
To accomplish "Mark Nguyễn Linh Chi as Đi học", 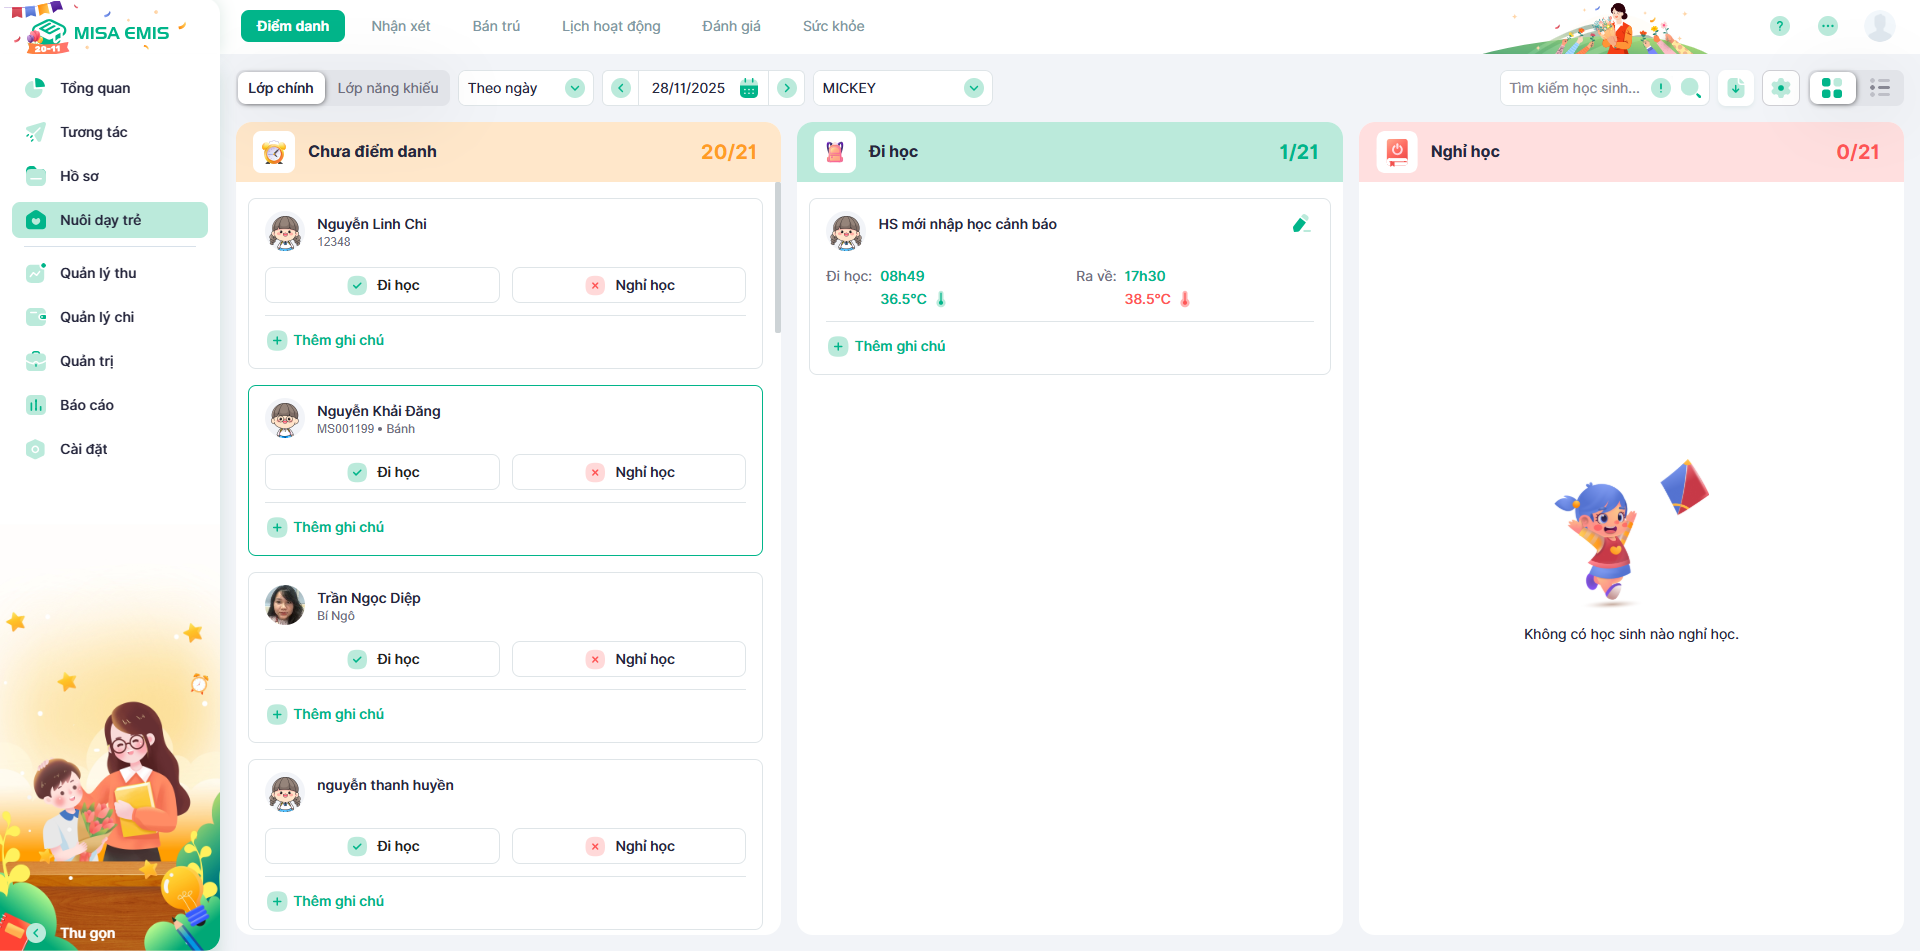I will click(382, 285).
